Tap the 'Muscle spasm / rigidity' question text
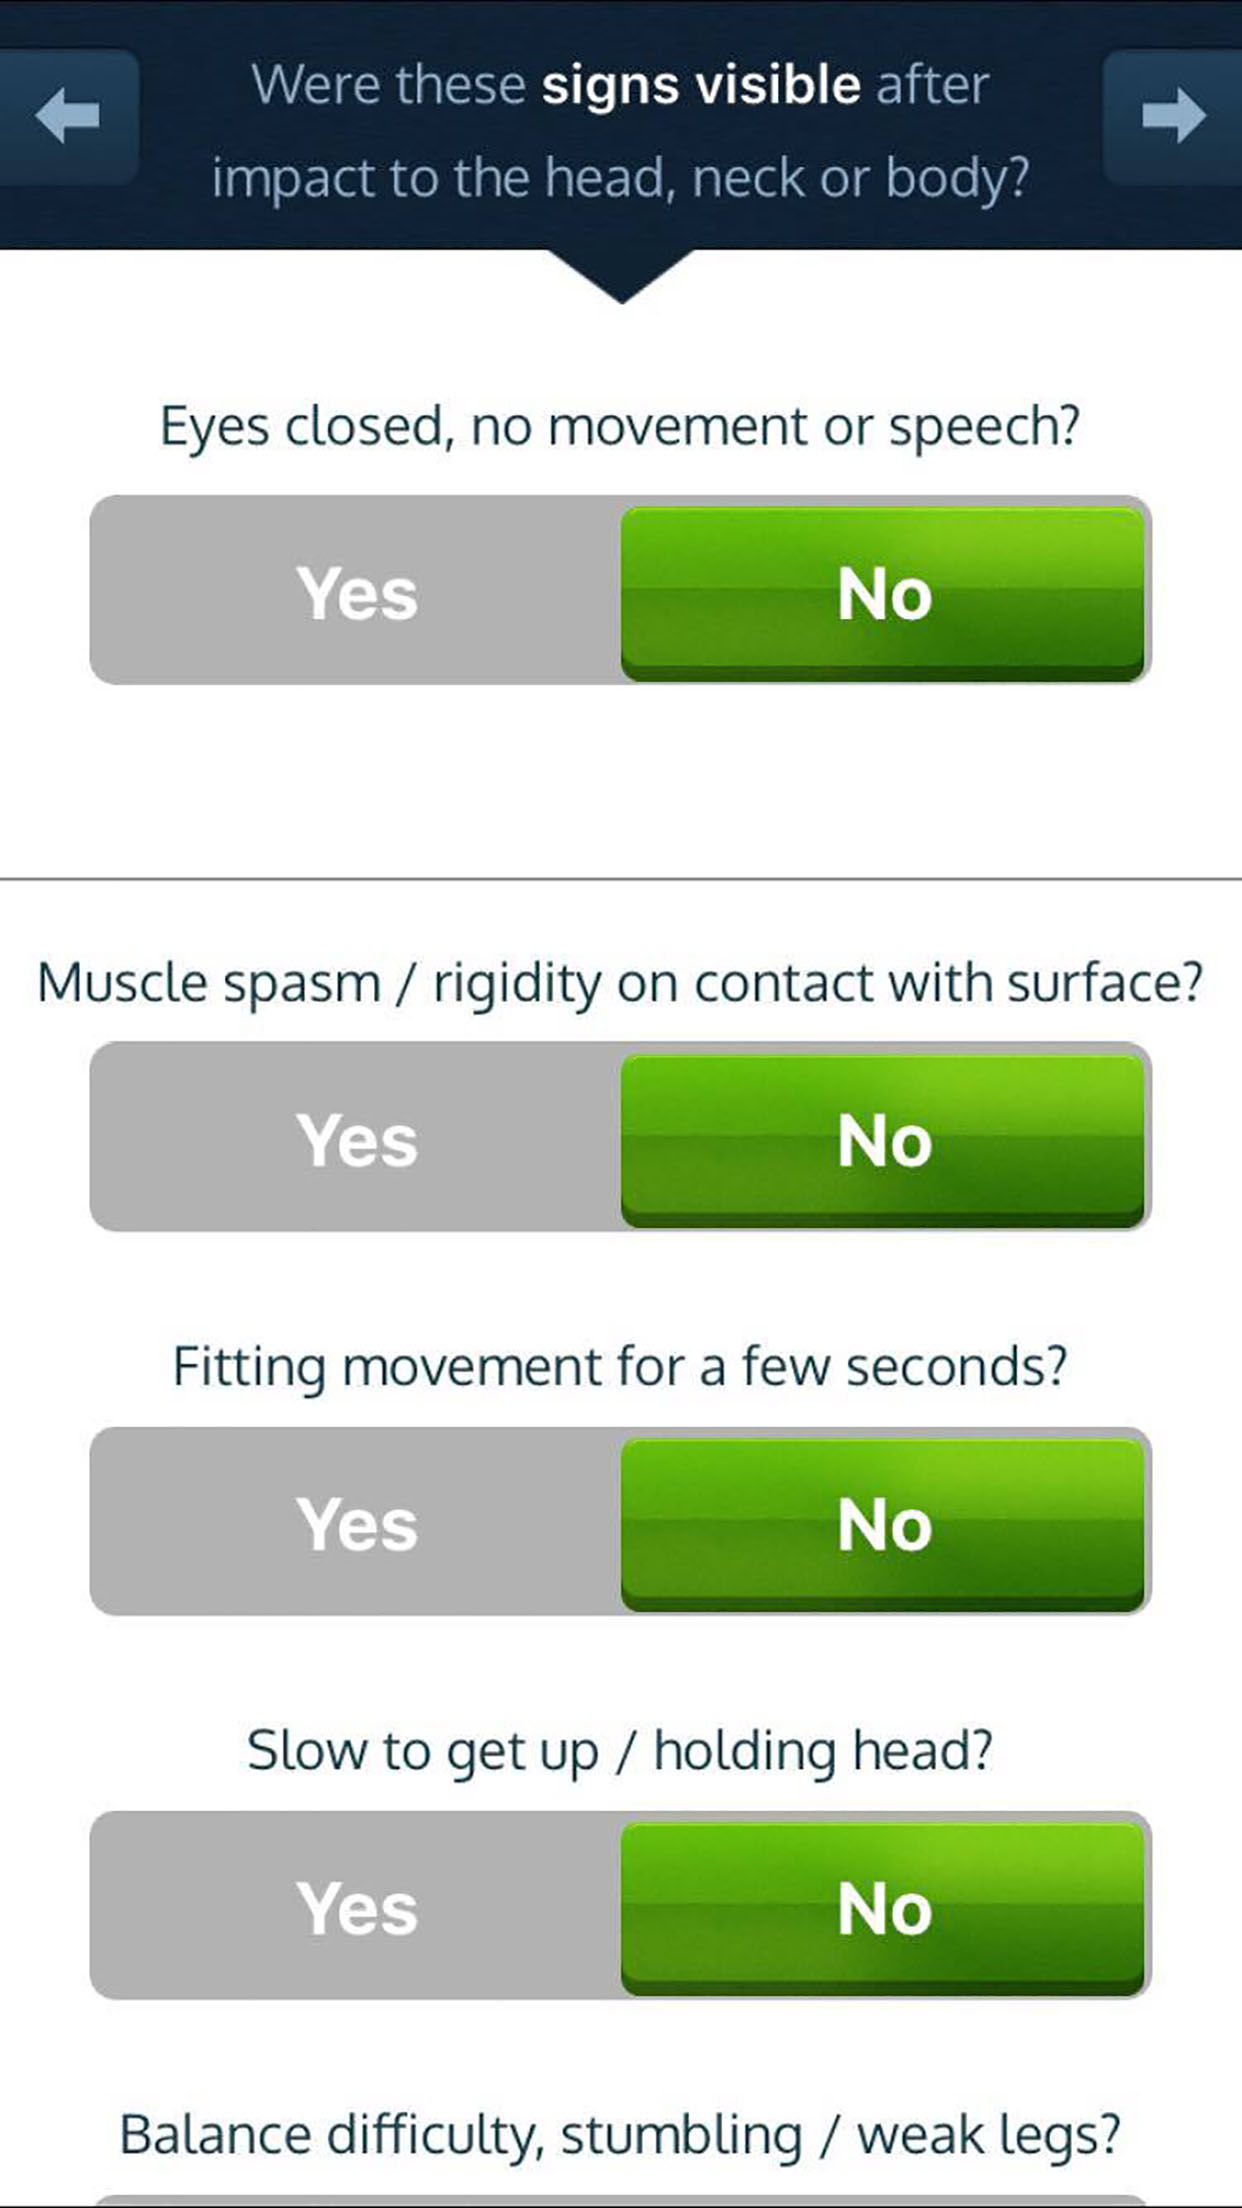The height and width of the screenshot is (2208, 1242). pos(620,983)
